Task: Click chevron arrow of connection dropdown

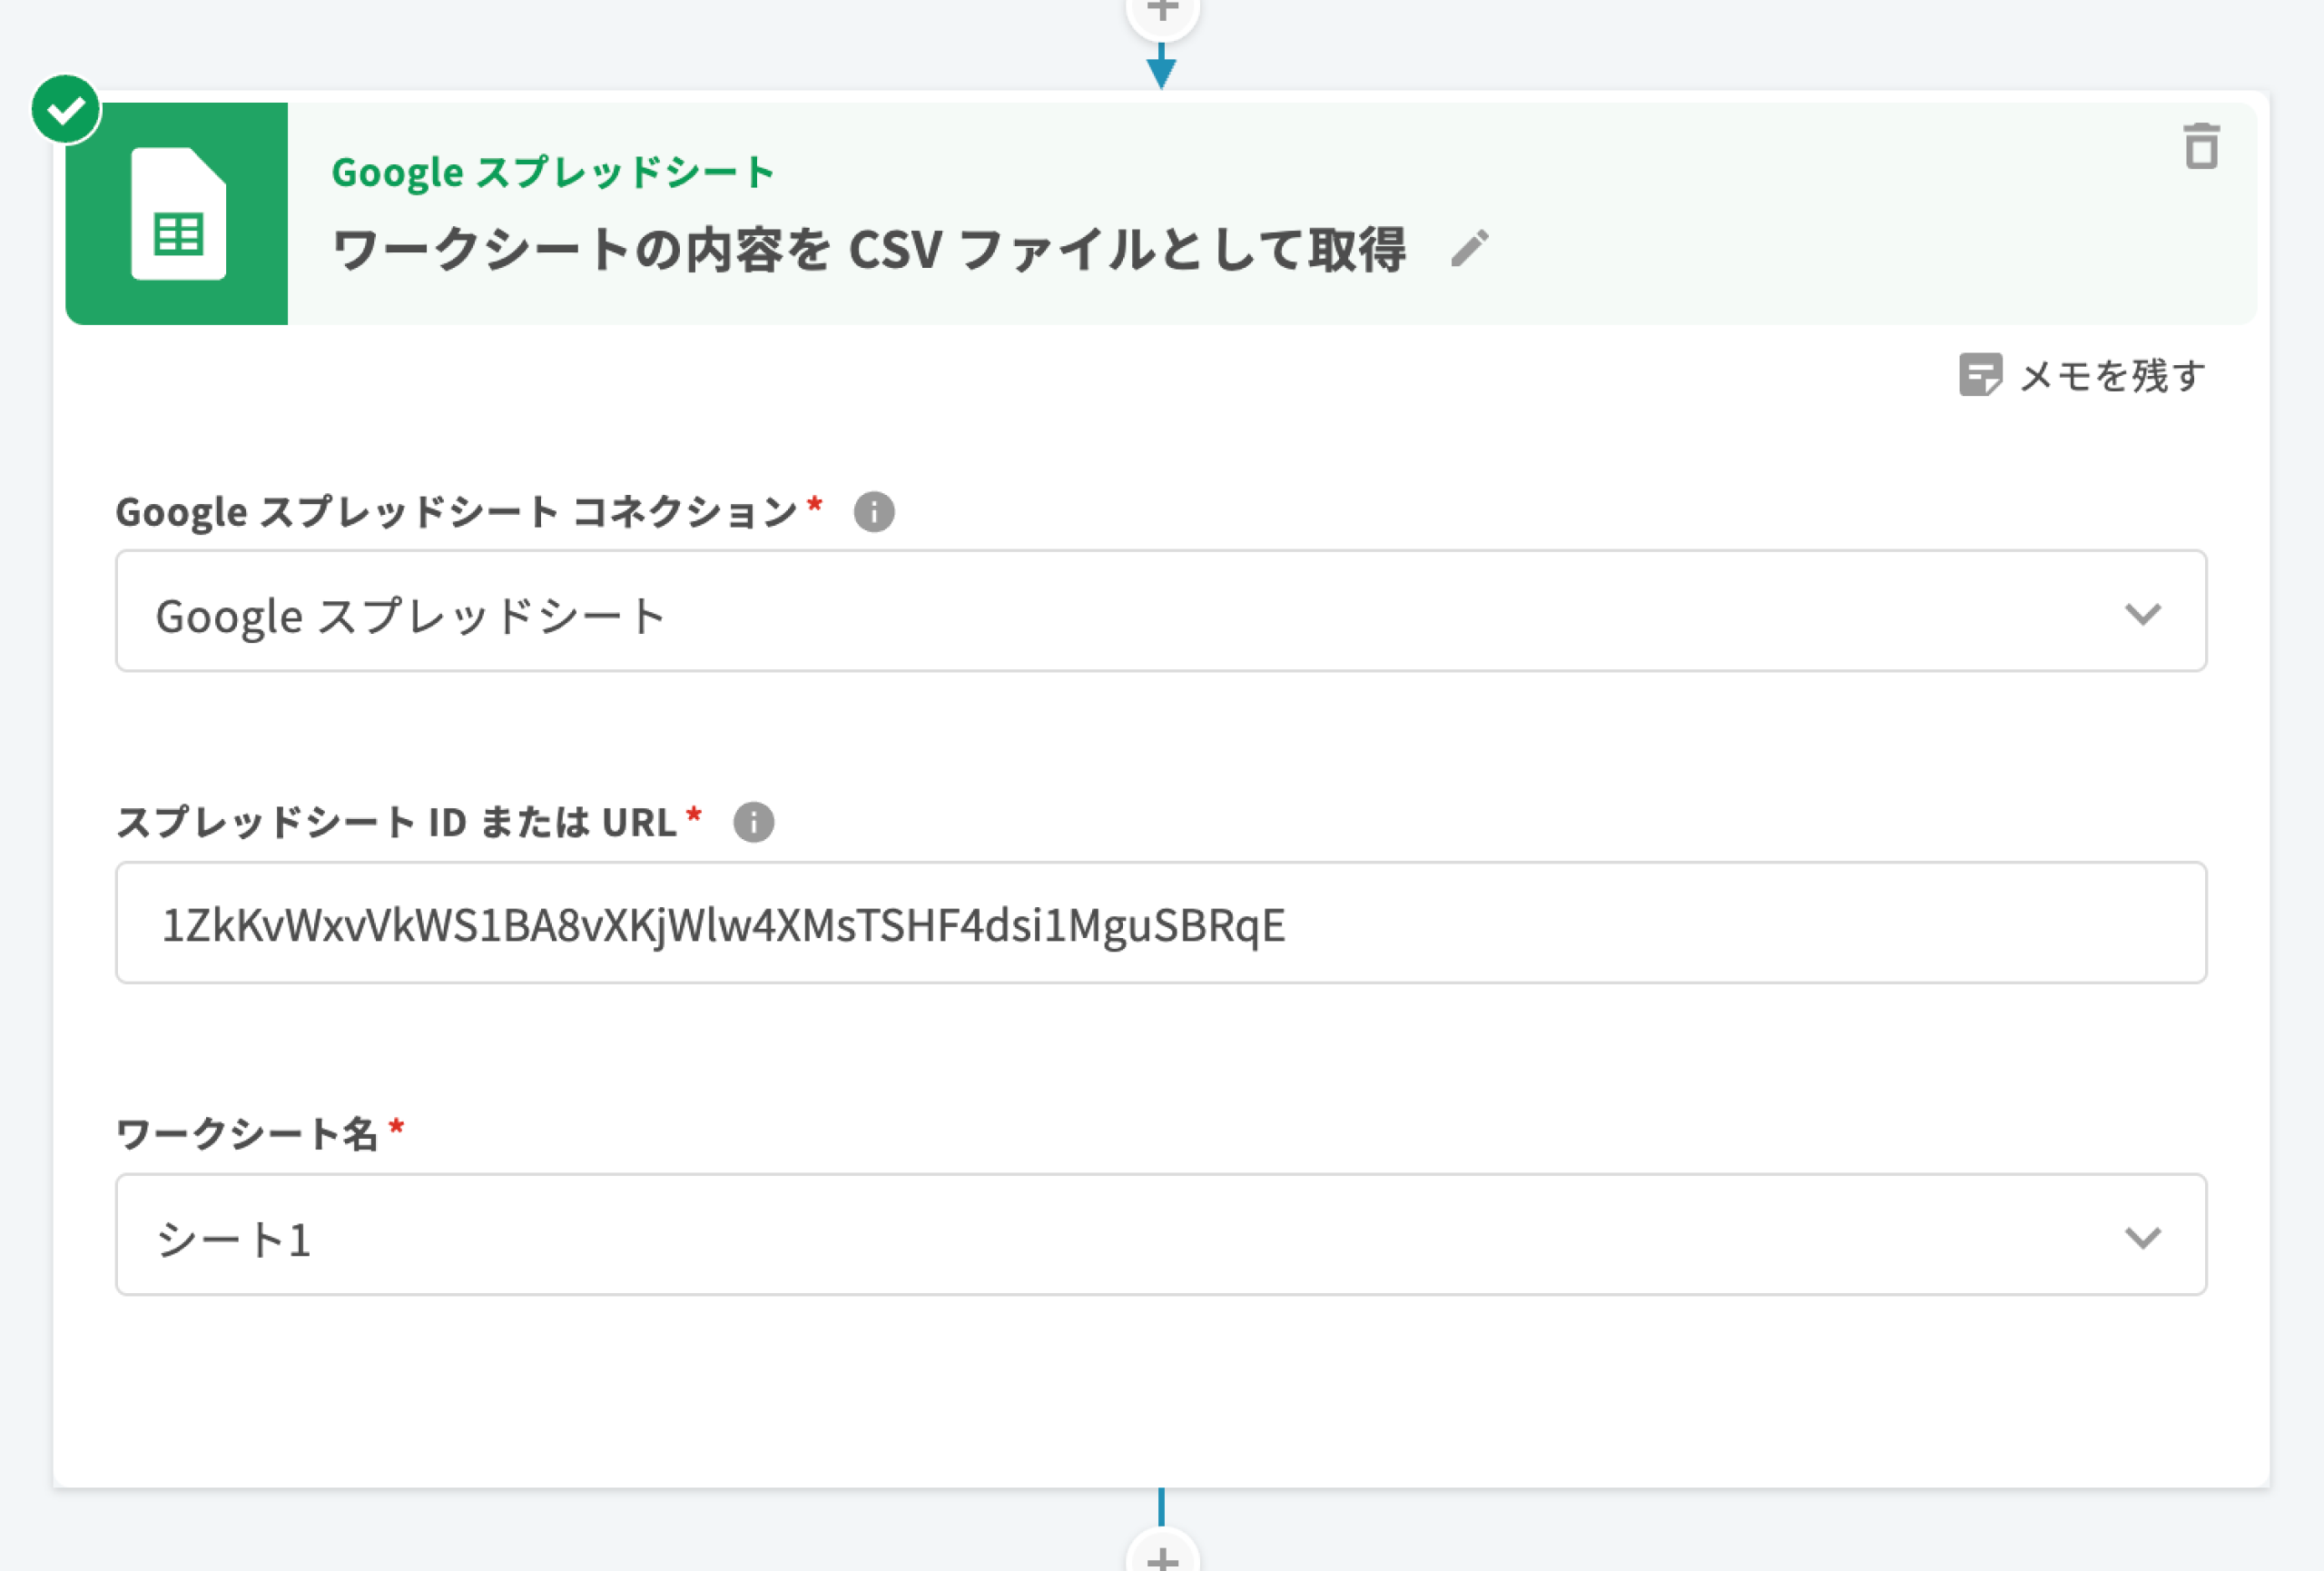Action: pos(2142,613)
